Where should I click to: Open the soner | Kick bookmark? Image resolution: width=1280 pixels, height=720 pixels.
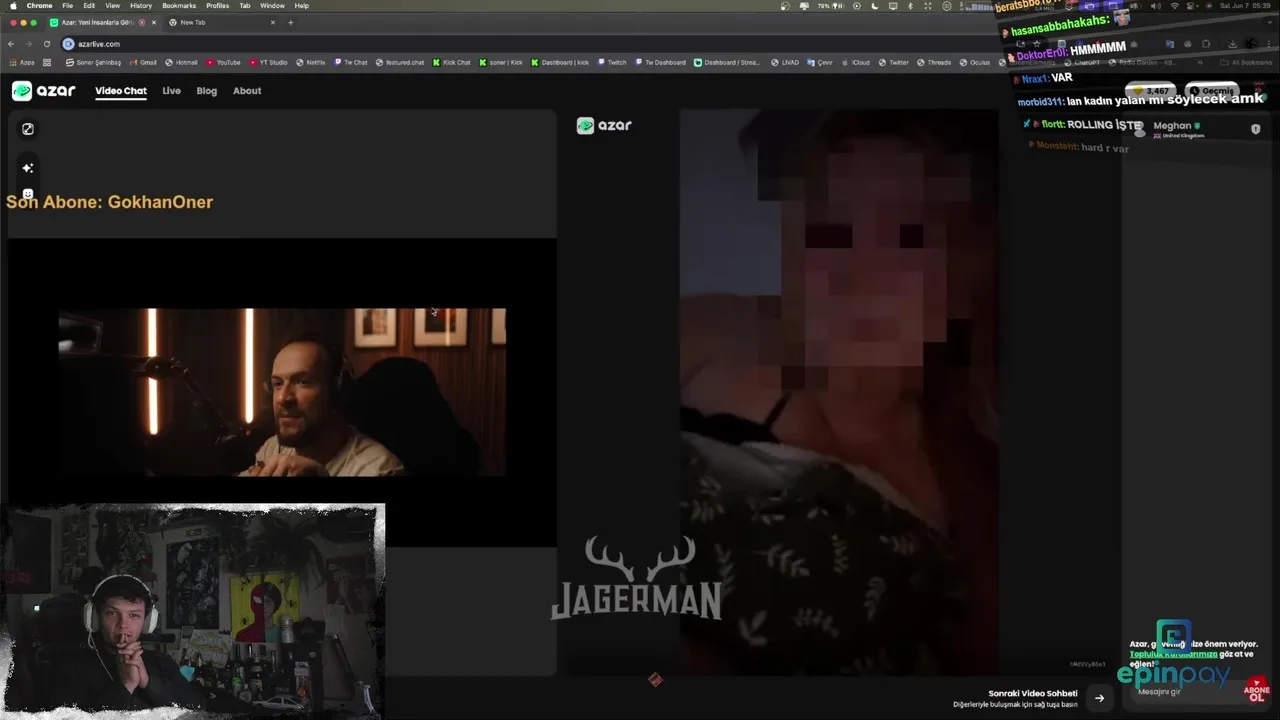coord(501,62)
